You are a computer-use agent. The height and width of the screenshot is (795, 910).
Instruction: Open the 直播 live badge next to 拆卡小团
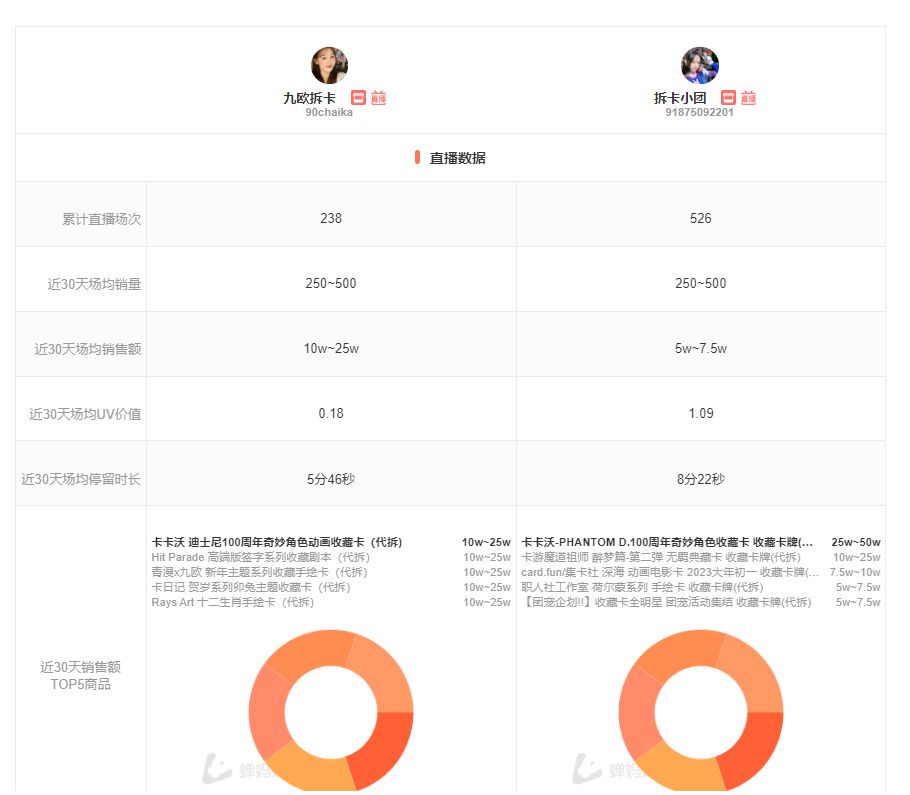(x=749, y=97)
